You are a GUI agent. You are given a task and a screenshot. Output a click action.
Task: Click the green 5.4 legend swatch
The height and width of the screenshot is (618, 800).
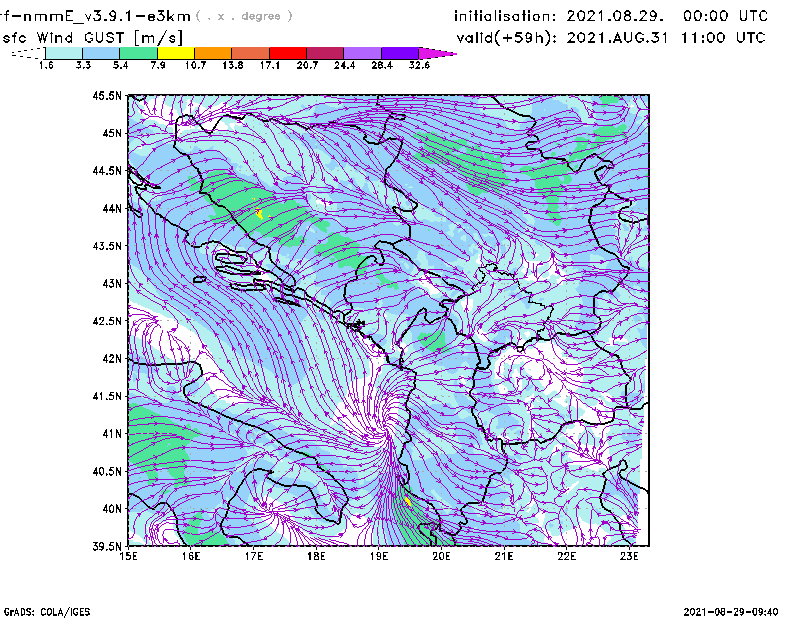pyautogui.click(x=139, y=53)
